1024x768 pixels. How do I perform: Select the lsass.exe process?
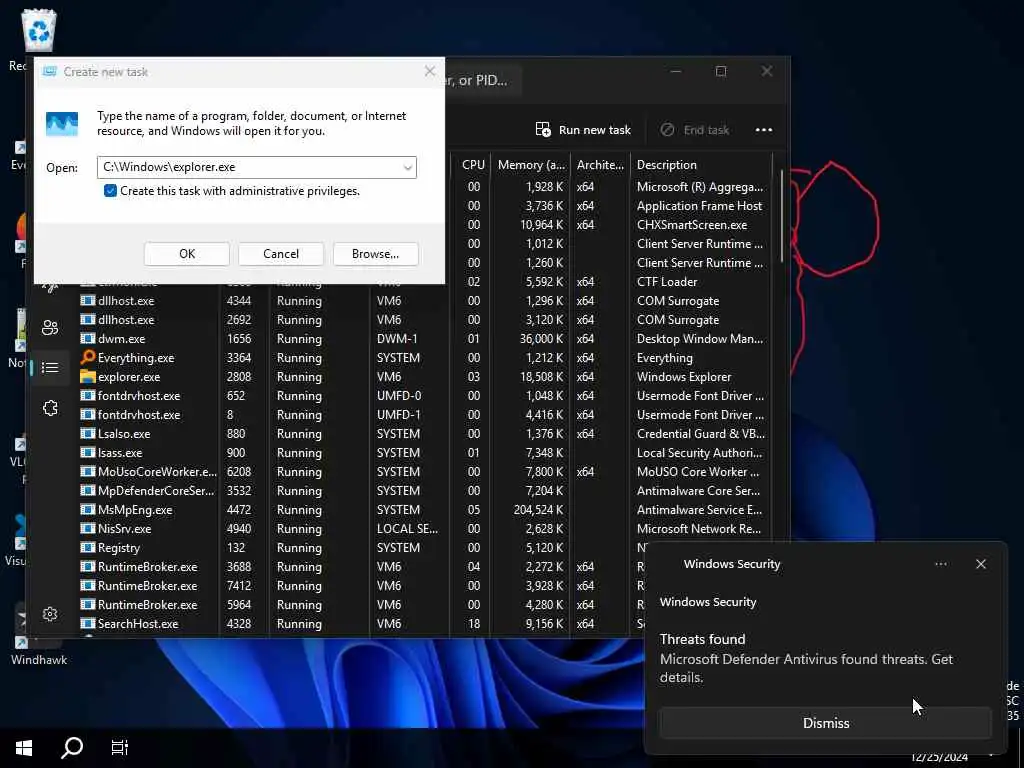(424, 453)
